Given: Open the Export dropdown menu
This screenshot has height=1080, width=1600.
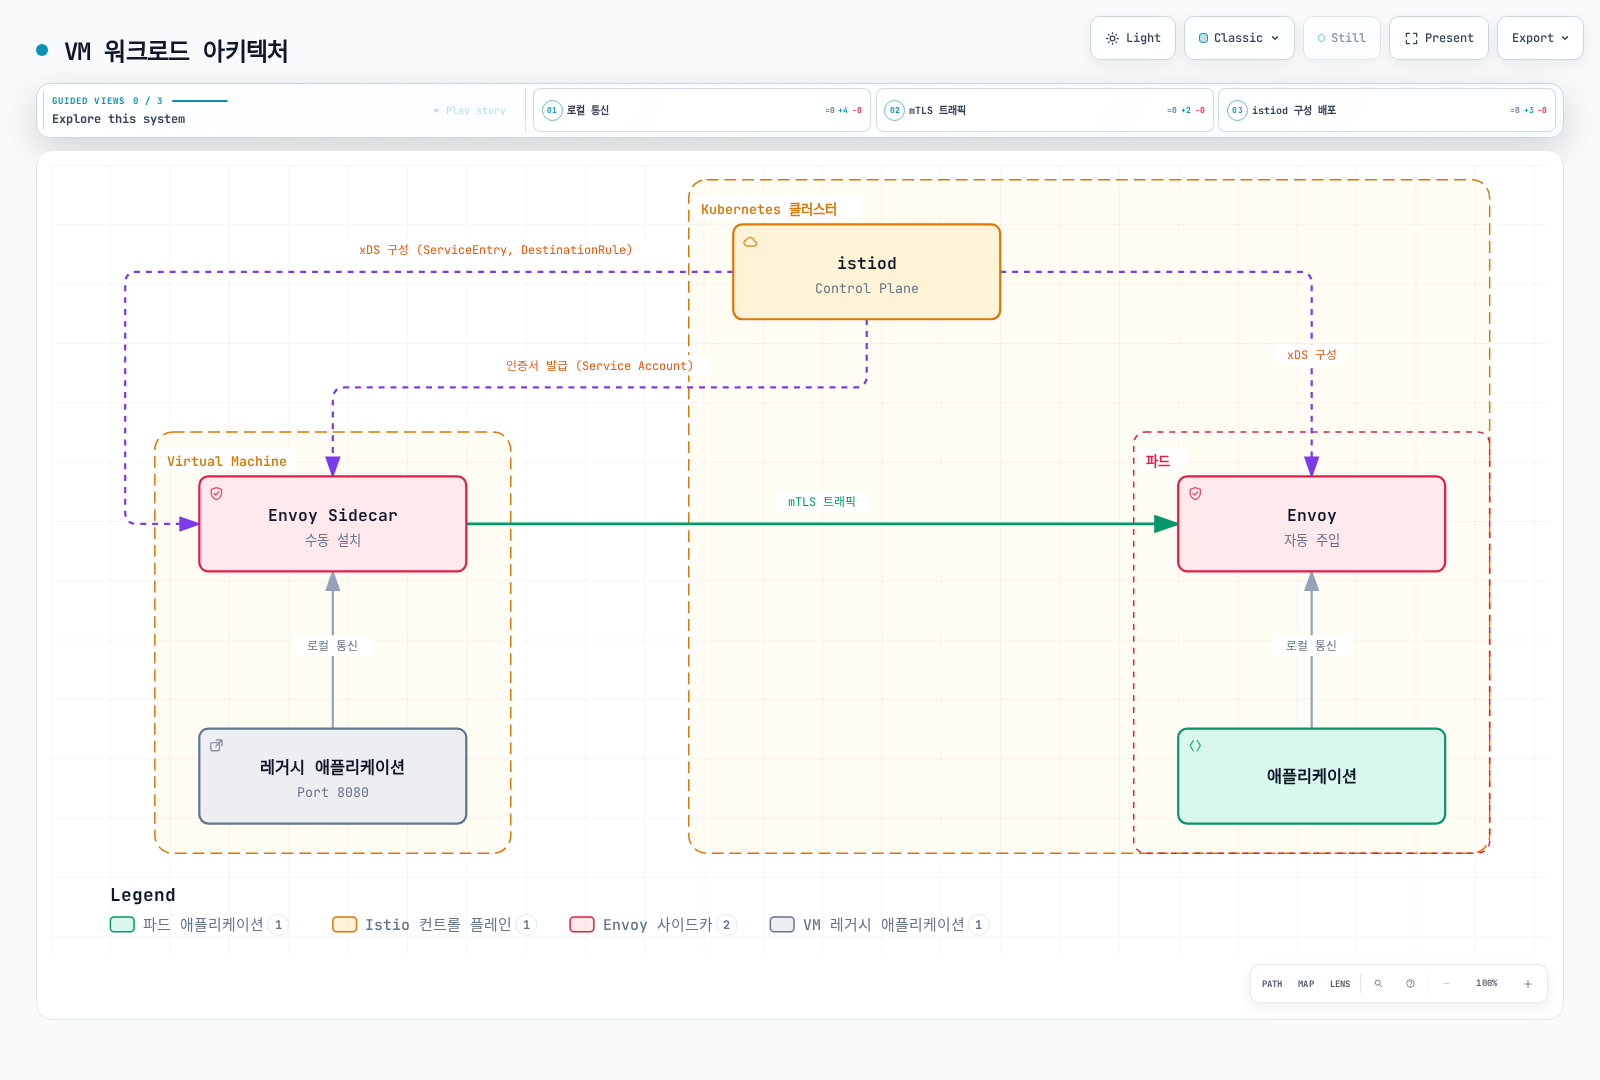Looking at the screenshot, I should (x=1540, y=38).
